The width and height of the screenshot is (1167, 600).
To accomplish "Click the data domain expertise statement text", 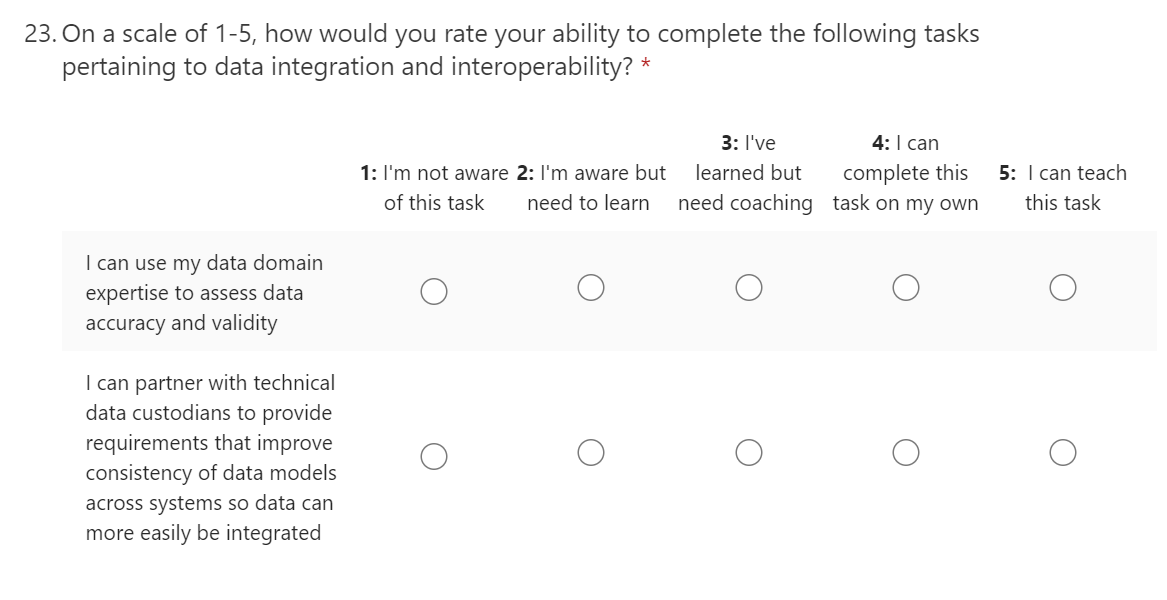I will tap(204, 293).
